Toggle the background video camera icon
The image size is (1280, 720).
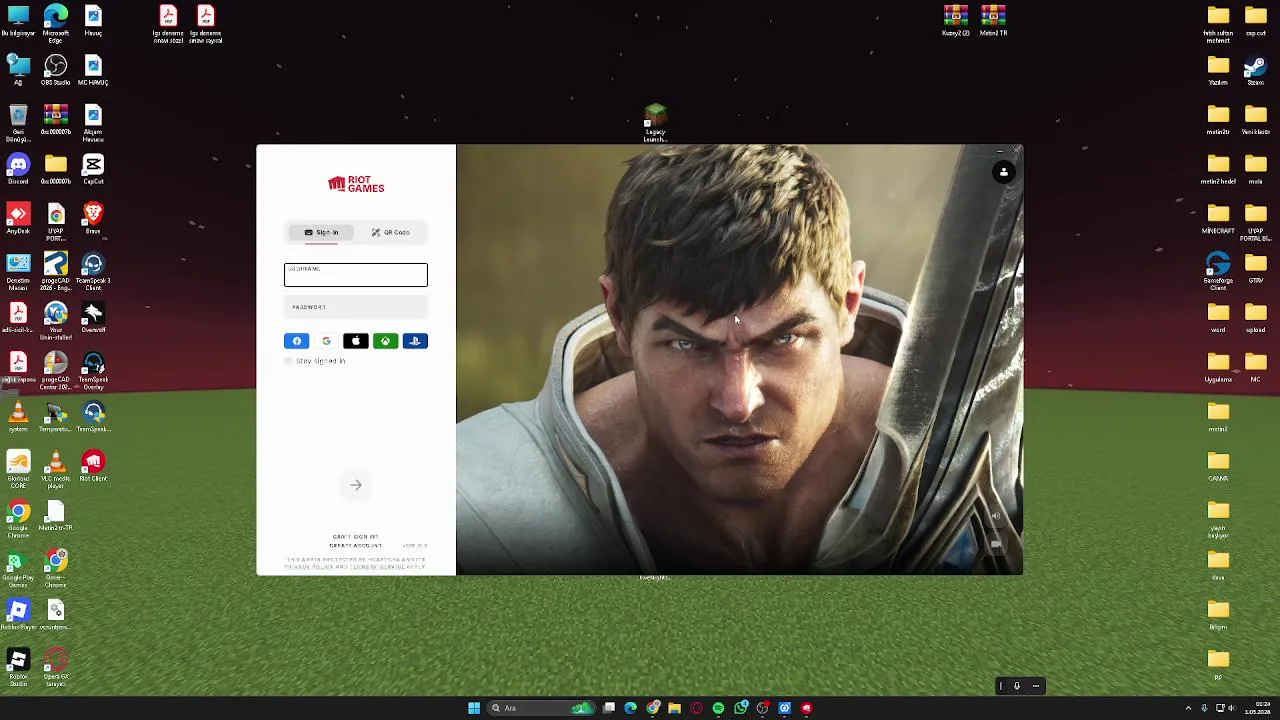995,545
